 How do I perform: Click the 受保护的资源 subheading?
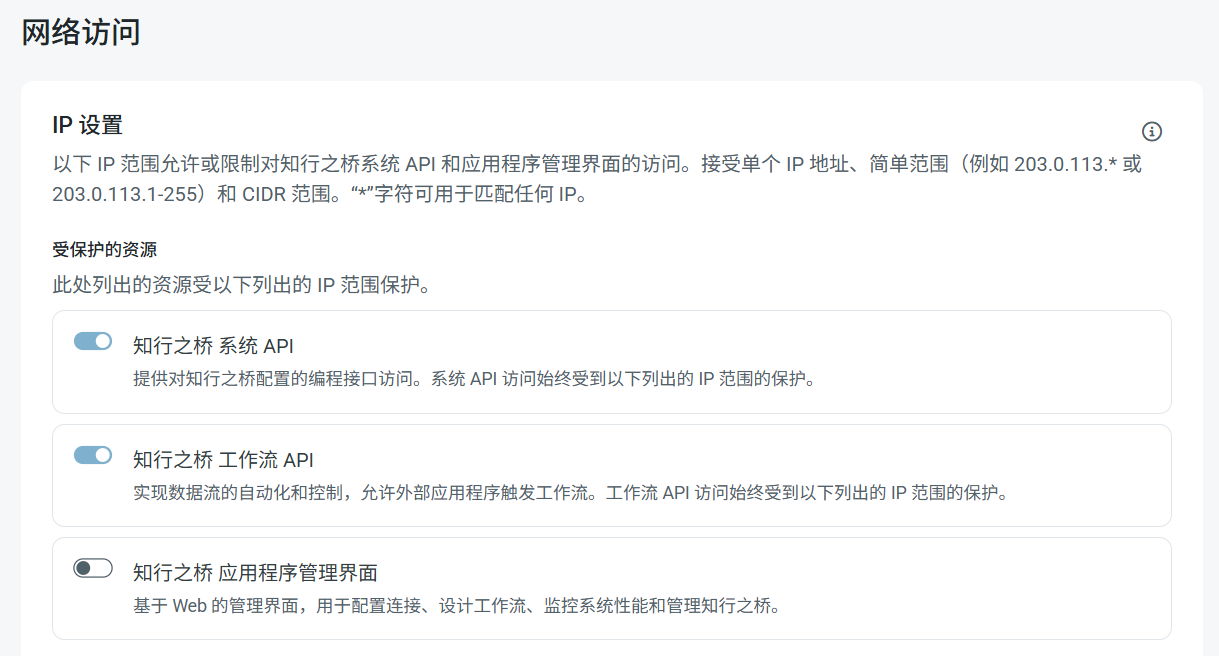[104, 249]
